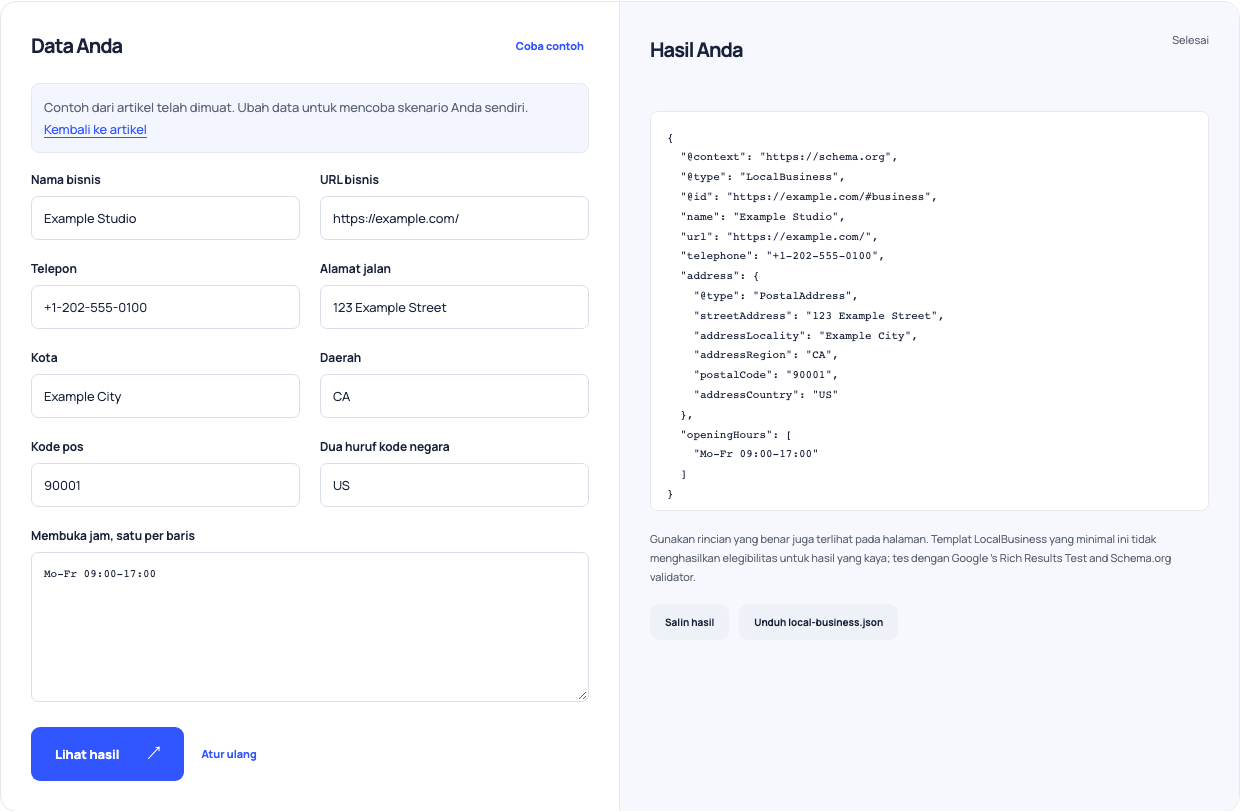Click the "openingHours" line in JSON output
Image resolution: width=1240 pixels, height=812 pixels.
pos(736,435)
